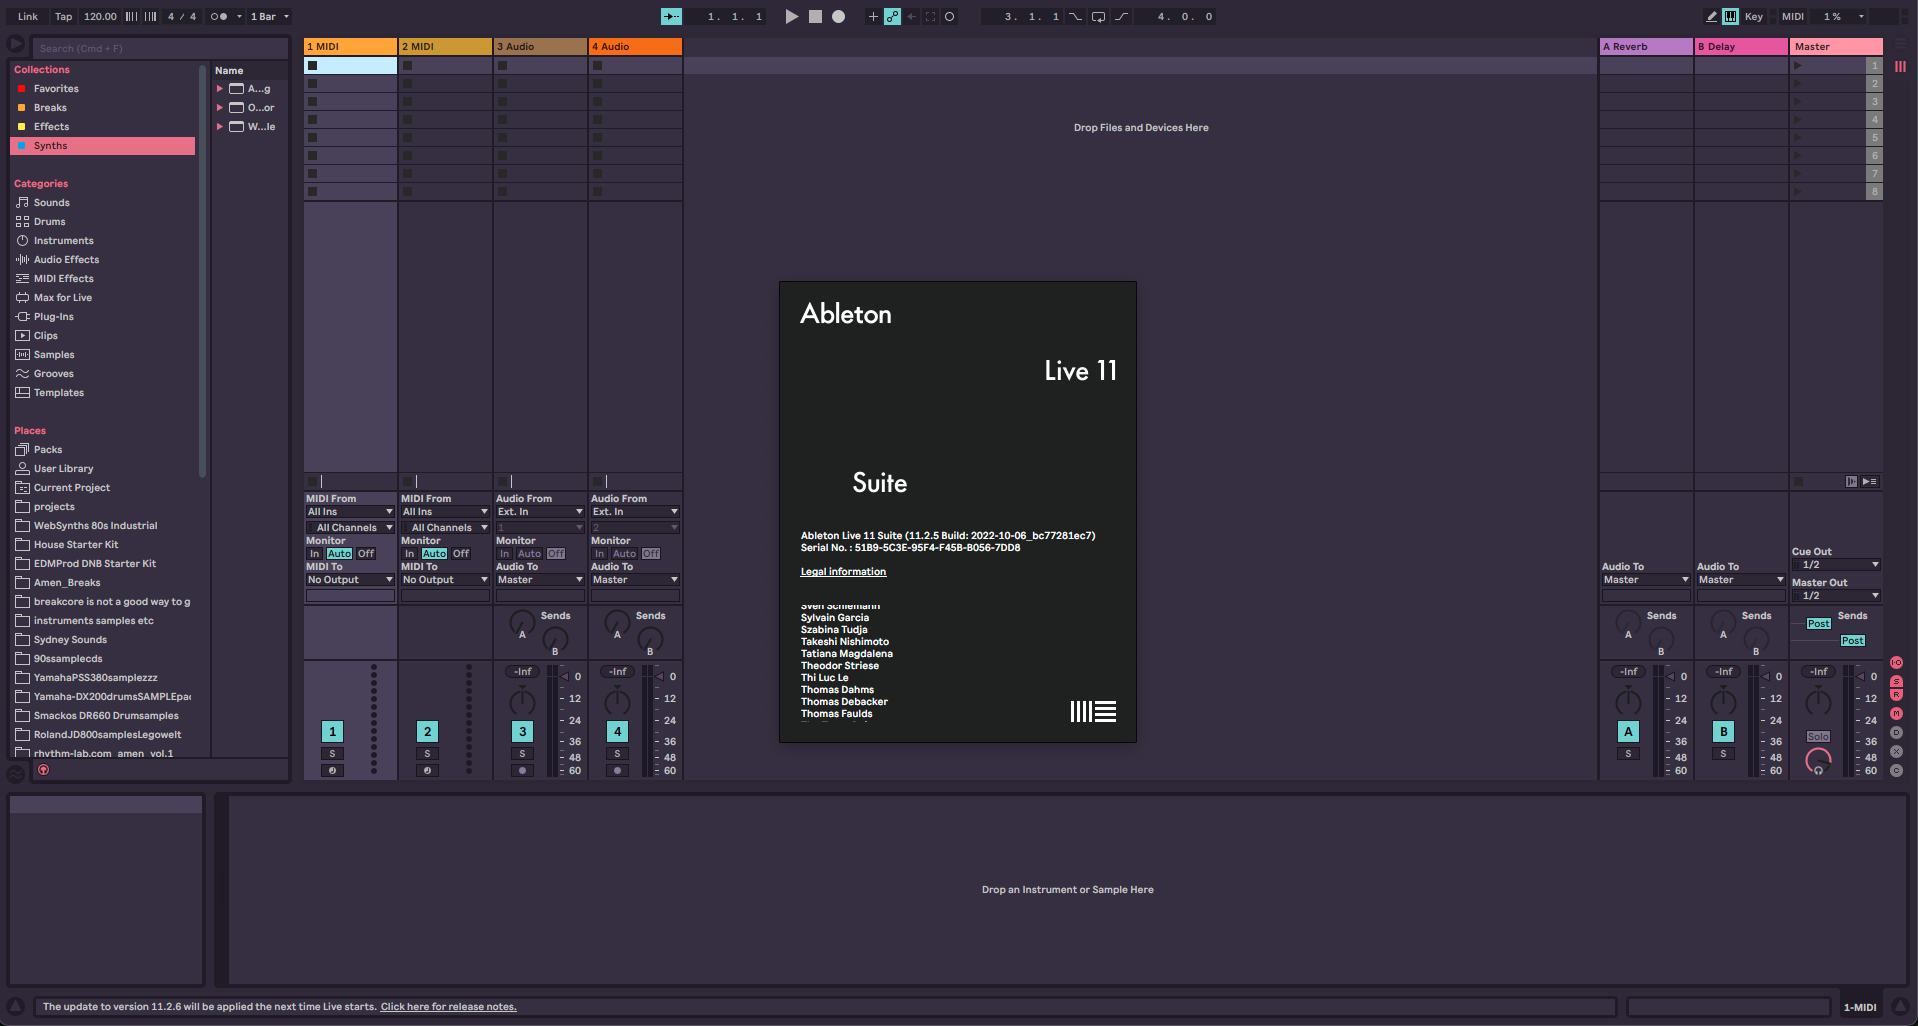Image resolution: width=1918 pixels, height=1026 pixels.
Task: Click the Session Record circle button
Action: (x=950, y=16)
